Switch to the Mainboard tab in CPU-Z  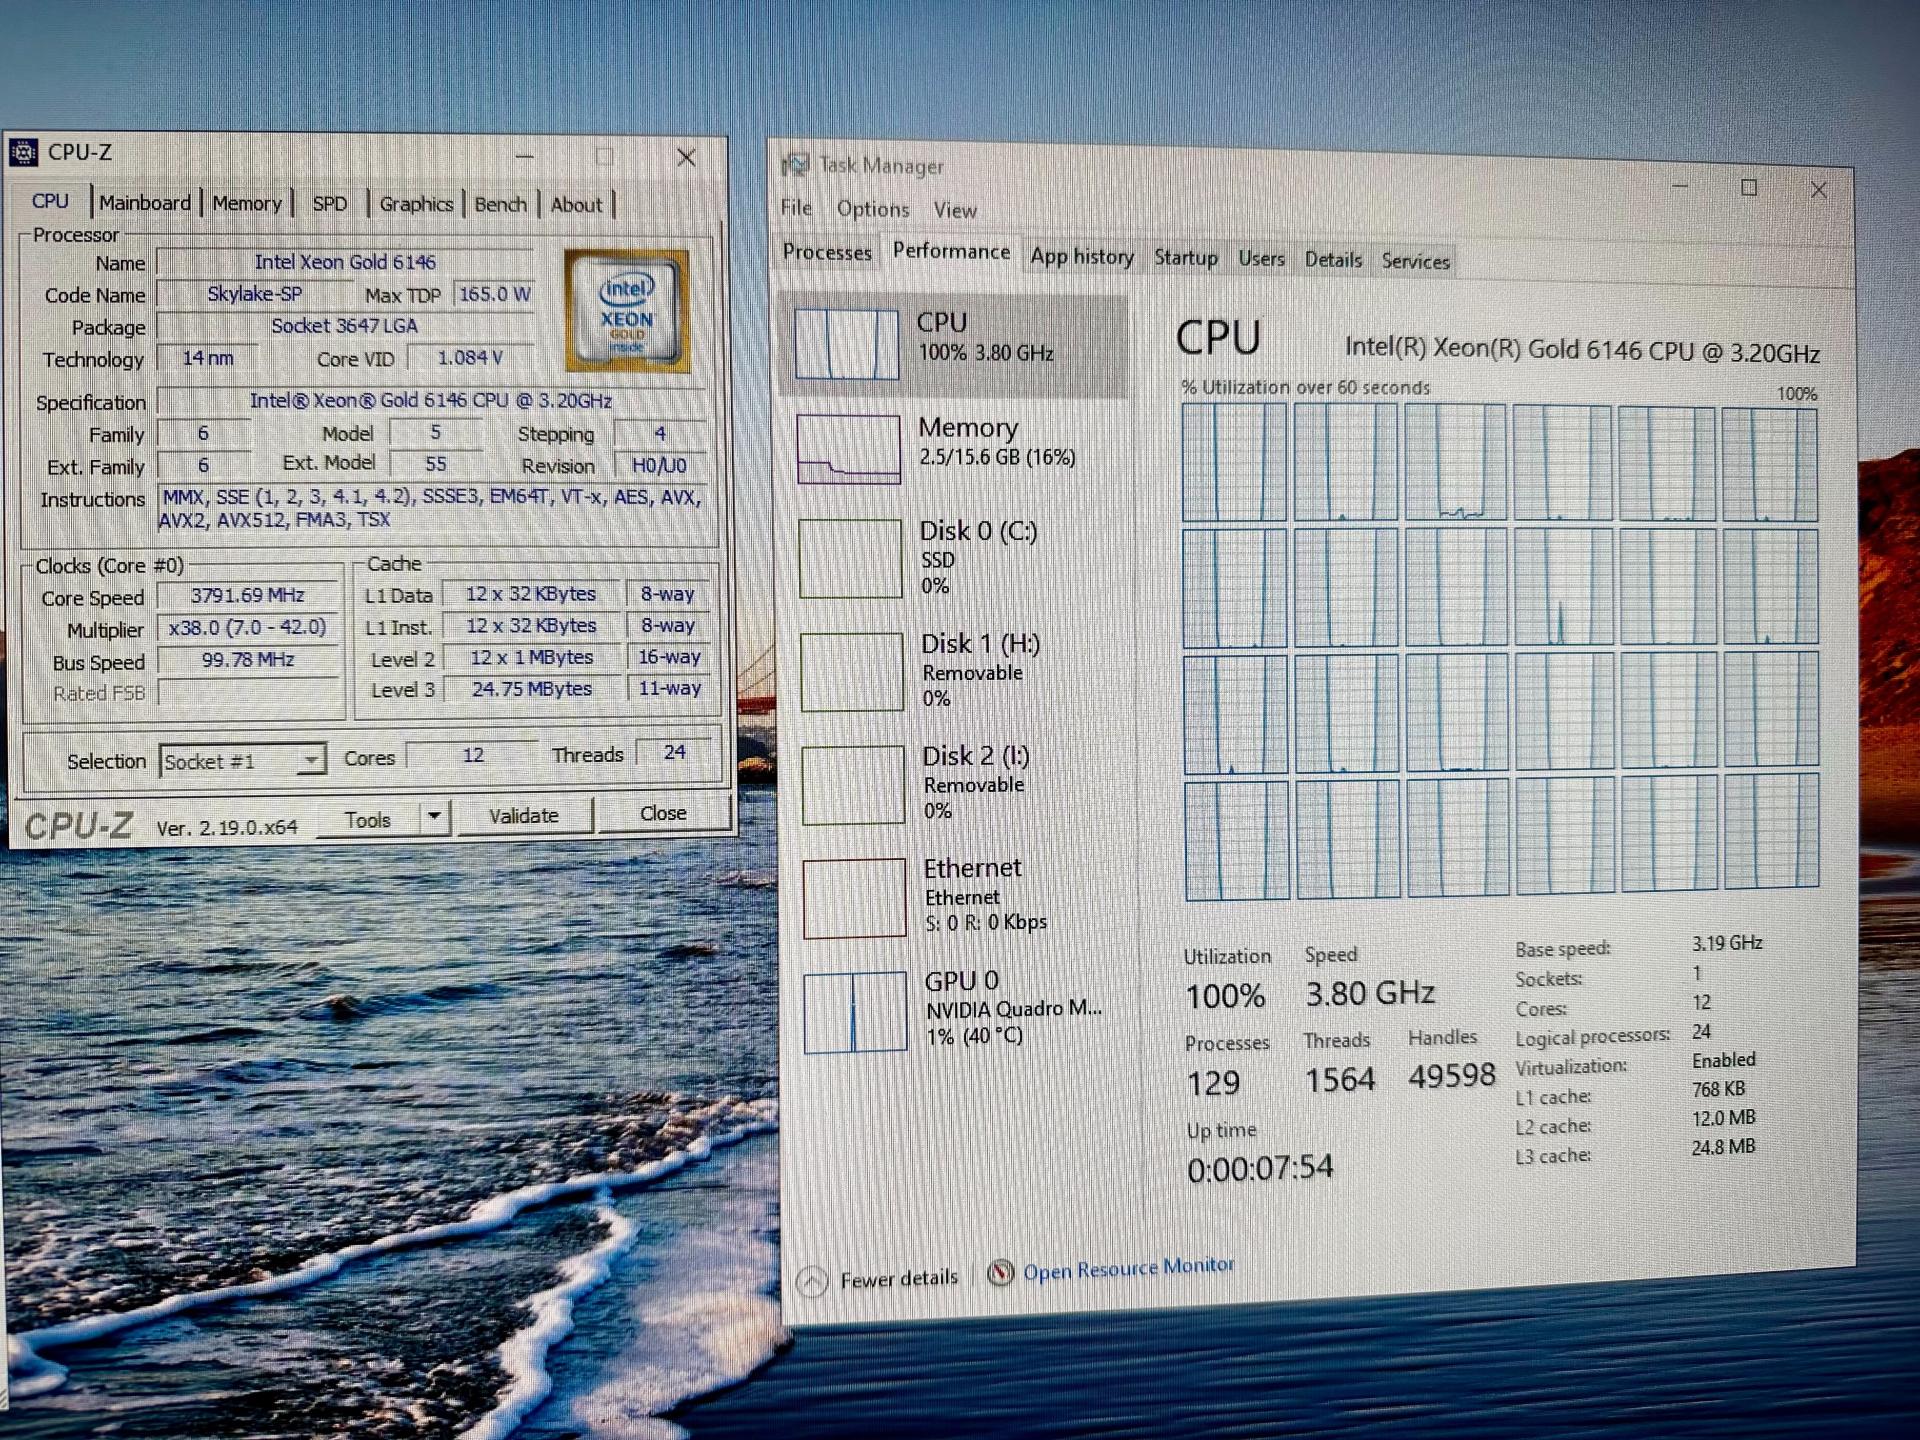click(x=145, y=203)
